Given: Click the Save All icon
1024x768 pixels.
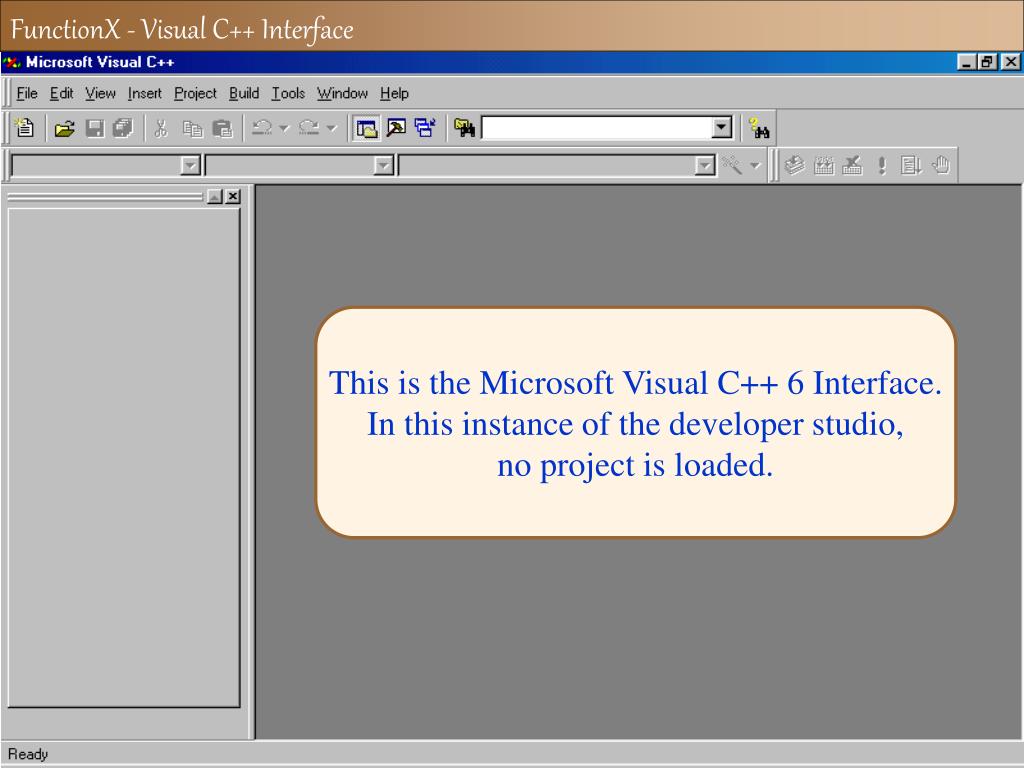Looking at the screenshot, I should pyautogui.click(x=123, y=128).
